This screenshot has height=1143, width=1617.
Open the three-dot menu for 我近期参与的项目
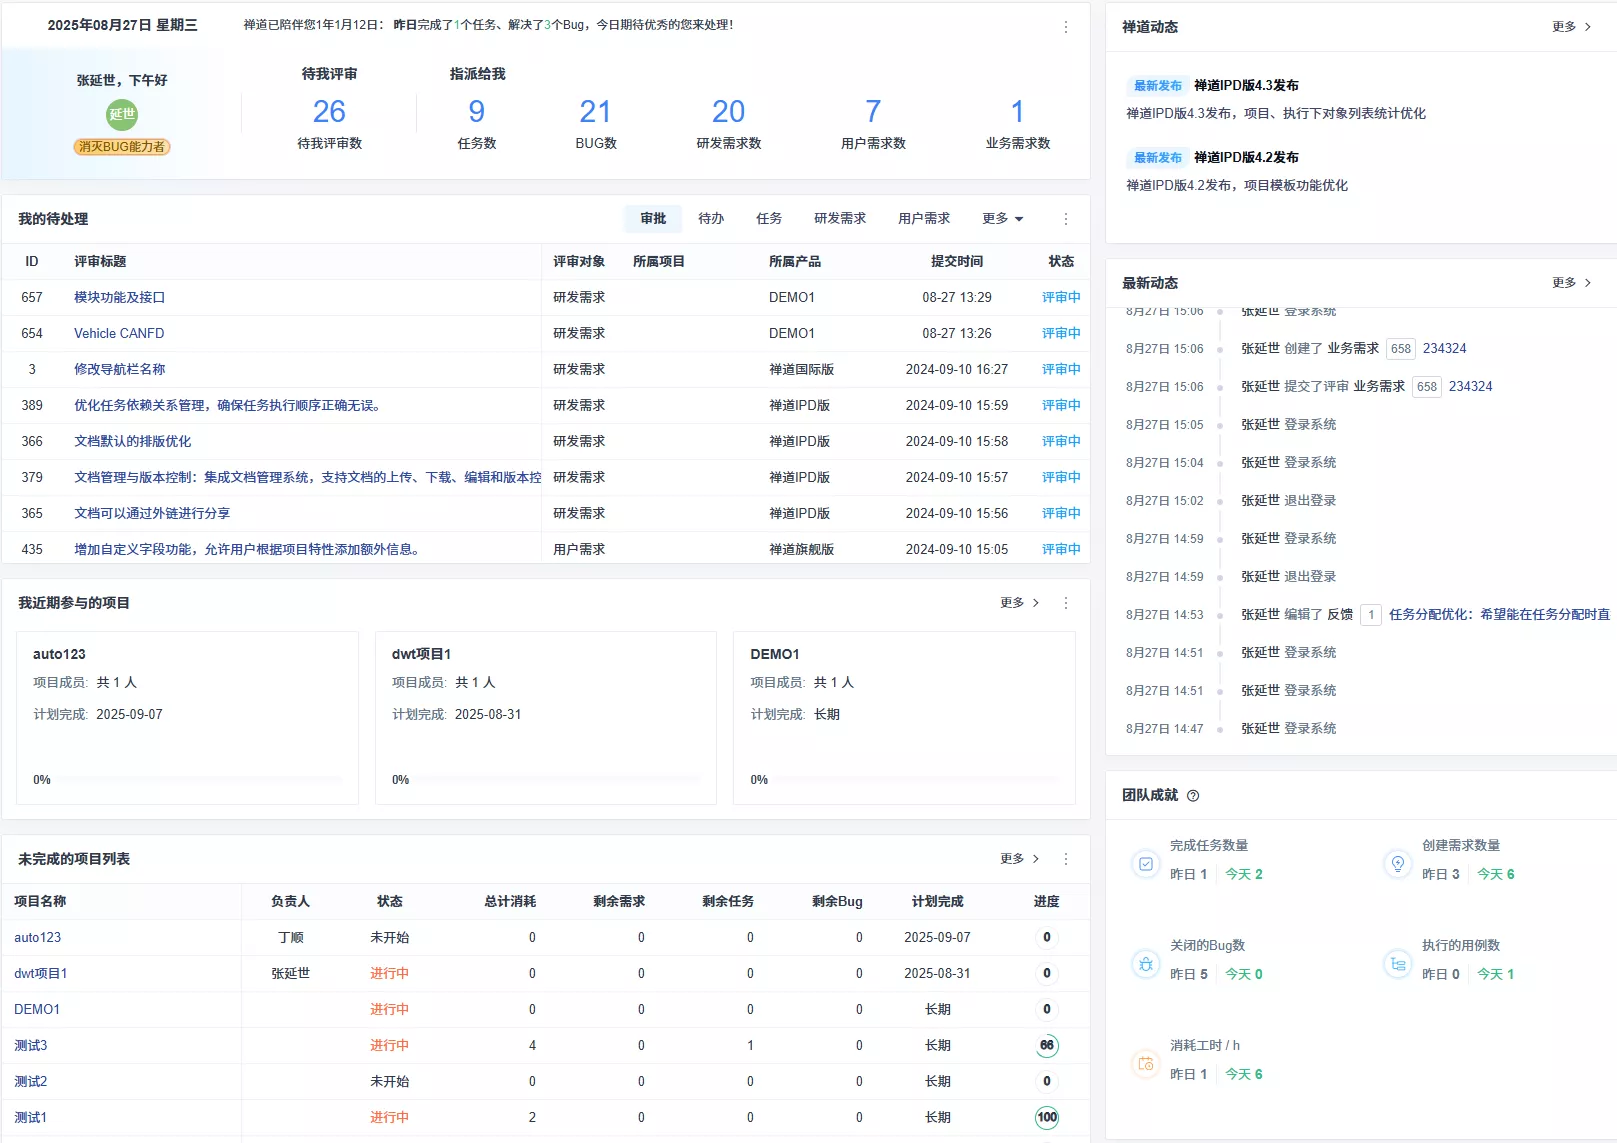(1065, 603)
